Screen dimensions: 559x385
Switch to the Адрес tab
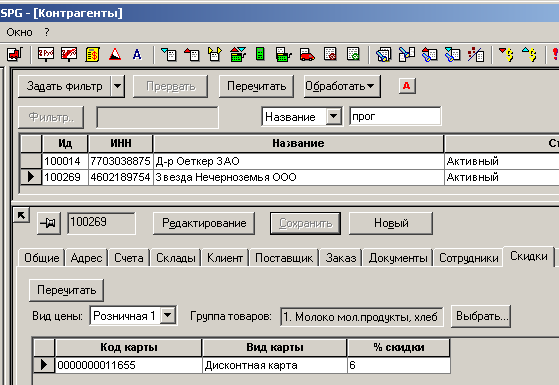point(86,258)
